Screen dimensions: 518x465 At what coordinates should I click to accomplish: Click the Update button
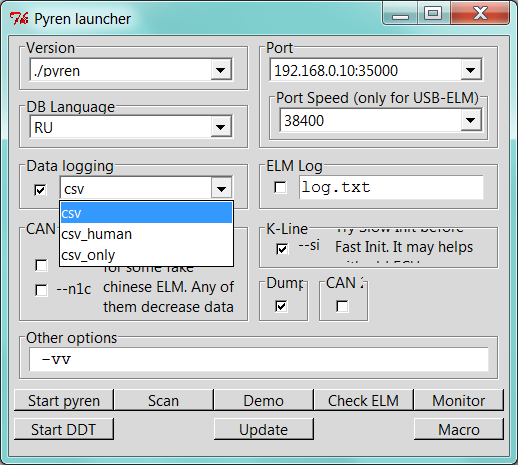point(263,429)
